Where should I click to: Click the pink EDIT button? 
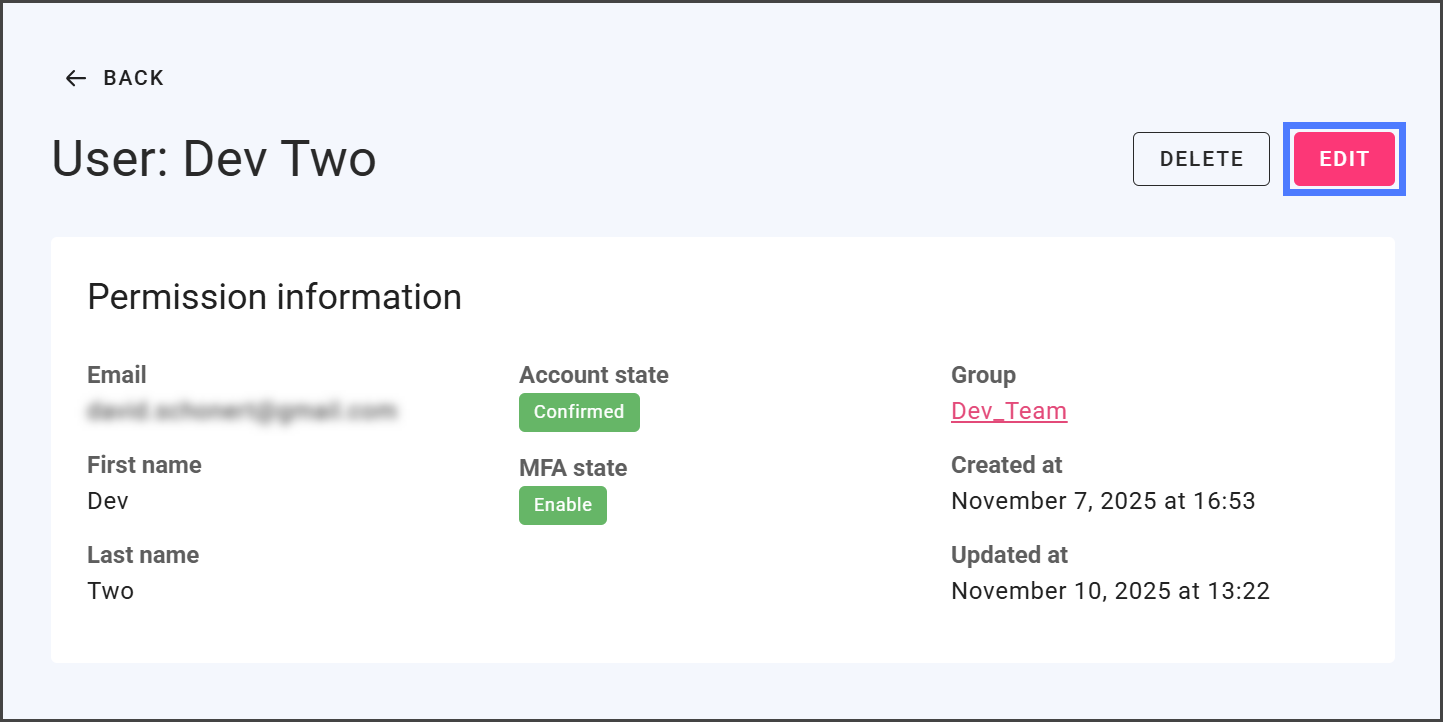(x=1343, y=159)
